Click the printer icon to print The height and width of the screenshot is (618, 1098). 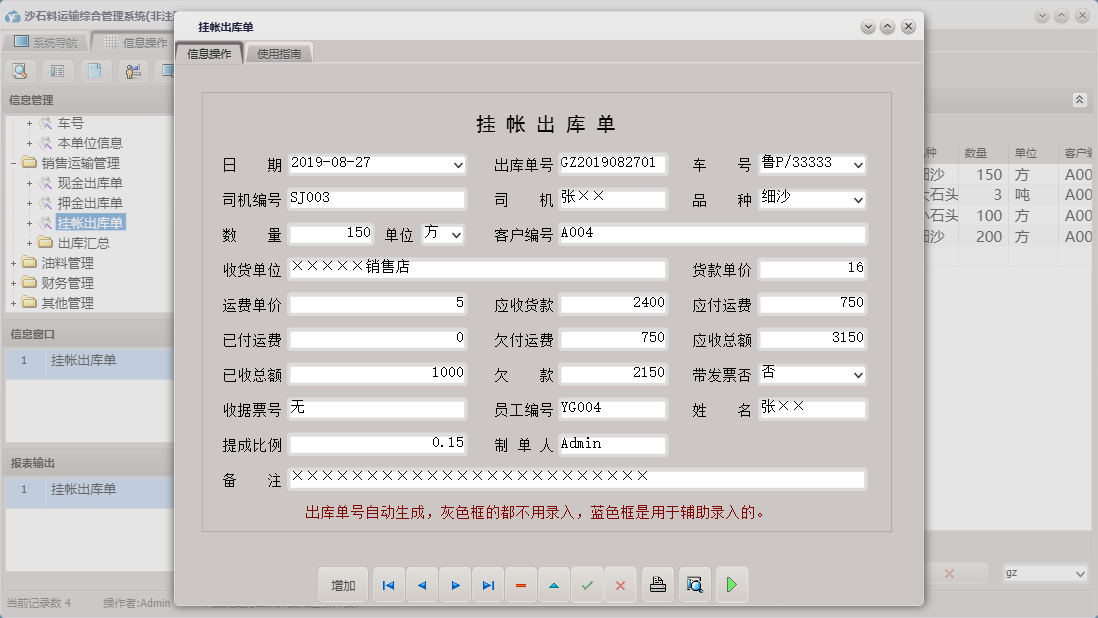click(x=657, y=585)
